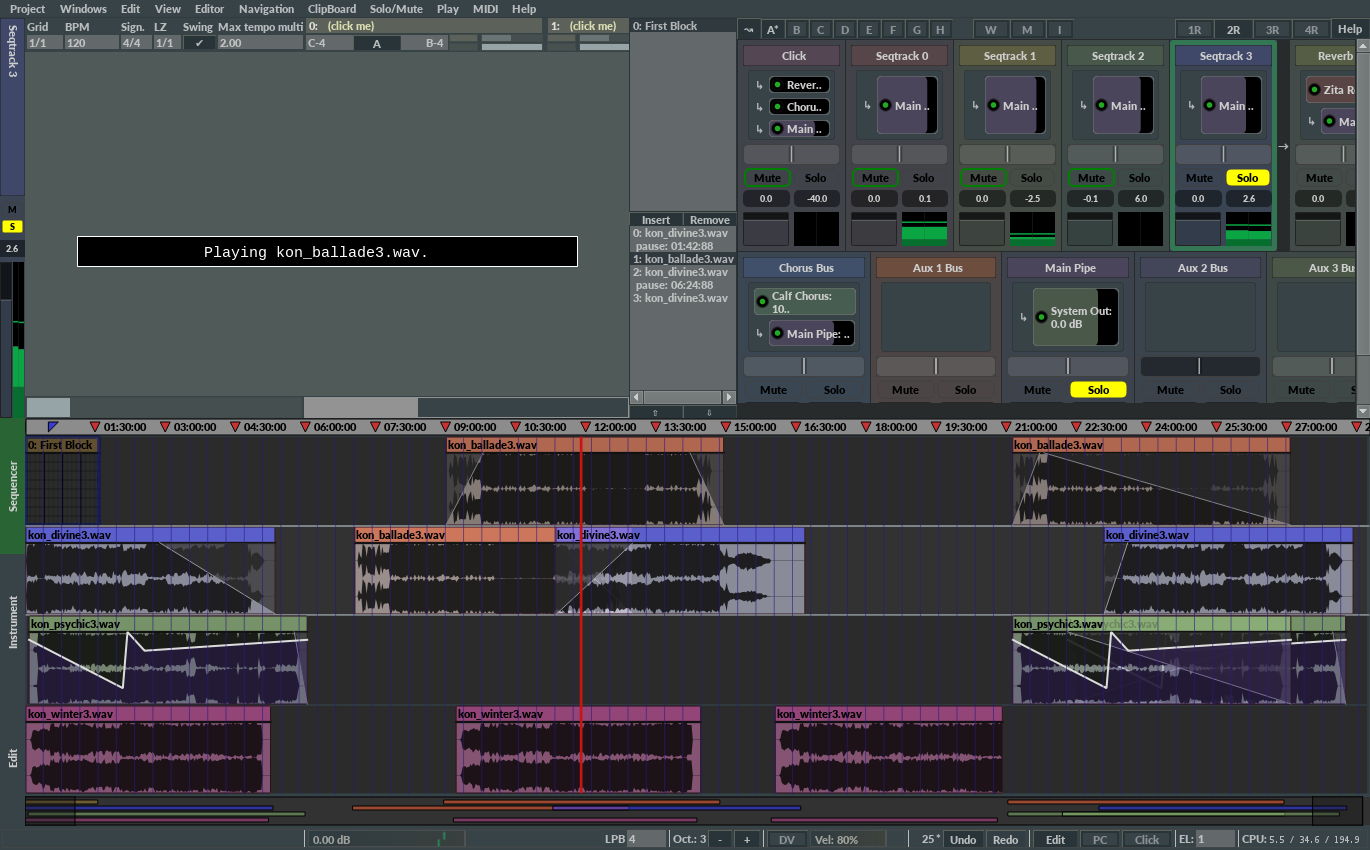Screen dimensions: 1370x850
Task: Click the Remove button in the playlist
Action: pyautogui.click(x=709, y=220)
